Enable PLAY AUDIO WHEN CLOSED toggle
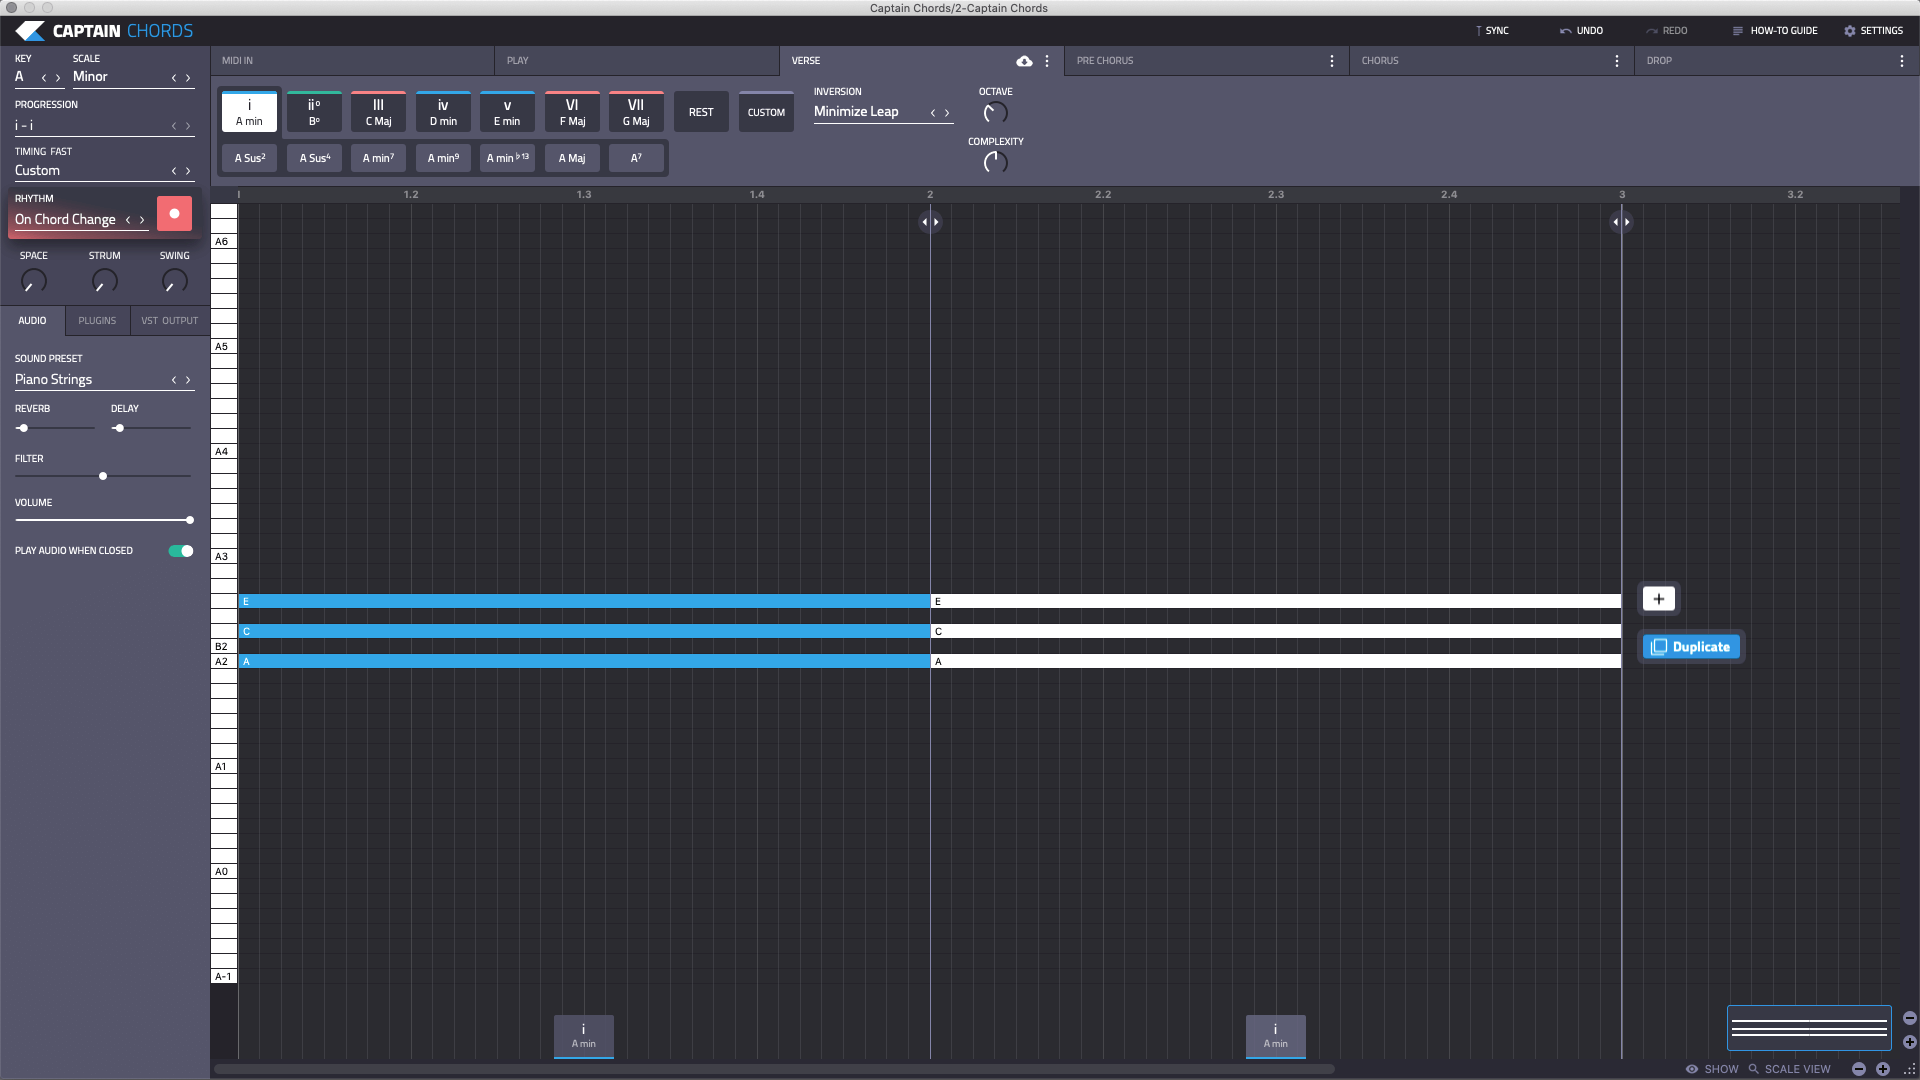This screenshot has height=1080, width=1920. point(181,551)
